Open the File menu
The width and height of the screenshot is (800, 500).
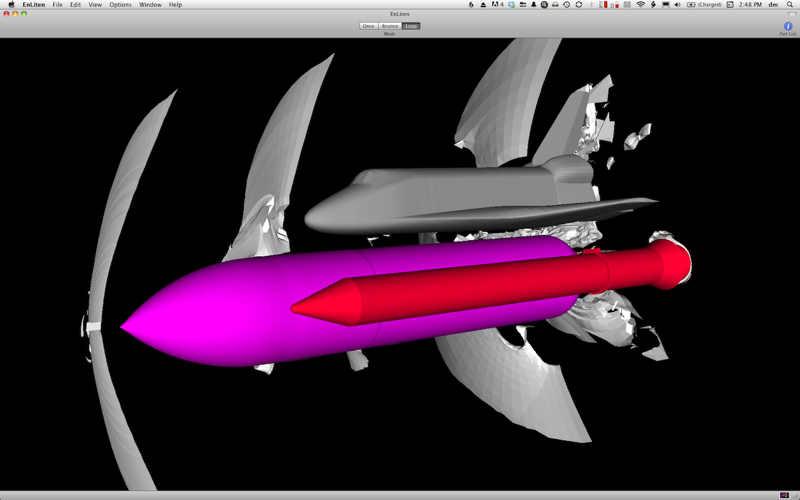point(58,5)
